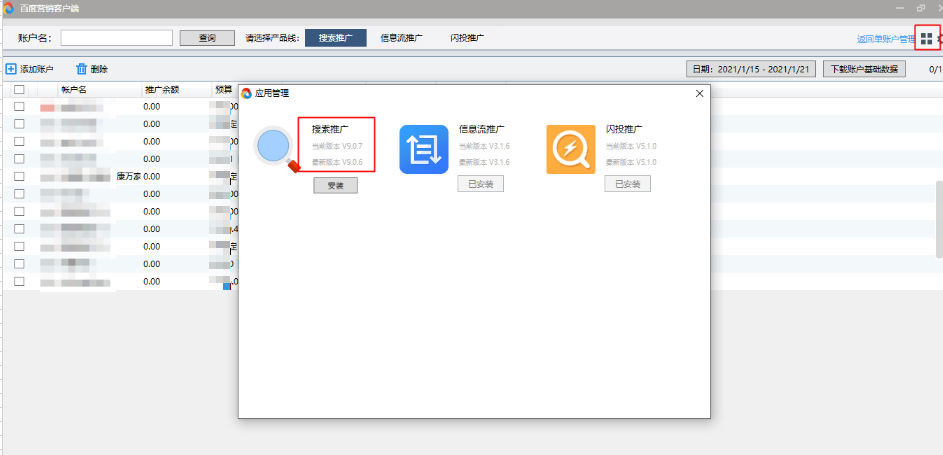Viewport: 943px width, 455px height.
Task: Click the 百度营销客户端 title bar logo
Action: [x=10, y=8]
